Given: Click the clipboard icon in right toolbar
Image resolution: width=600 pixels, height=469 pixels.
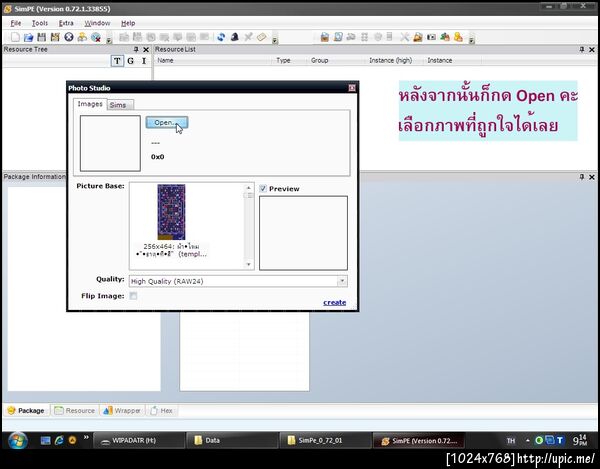Looking at the screenshot, I should 324,37.
